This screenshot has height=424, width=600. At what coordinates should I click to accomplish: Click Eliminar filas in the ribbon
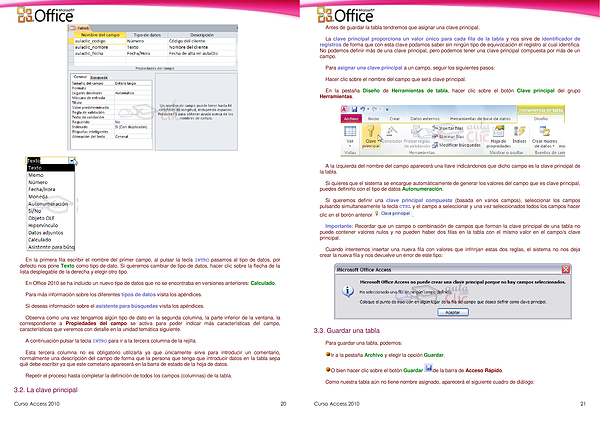point(448,136)
